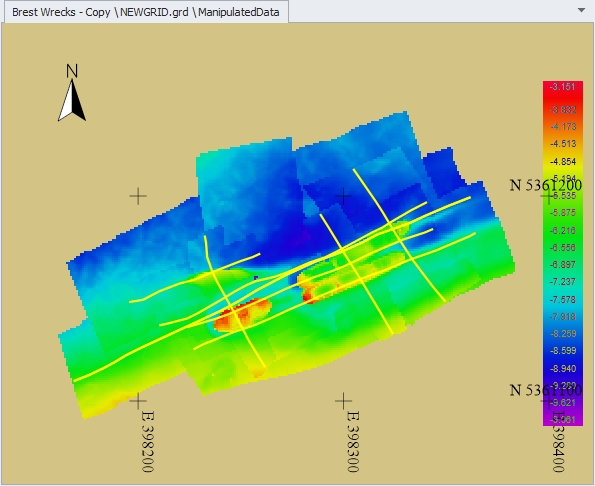Click the red-orange western wreck mound
This screenshot has height=486, width=595.
point(241,315)
